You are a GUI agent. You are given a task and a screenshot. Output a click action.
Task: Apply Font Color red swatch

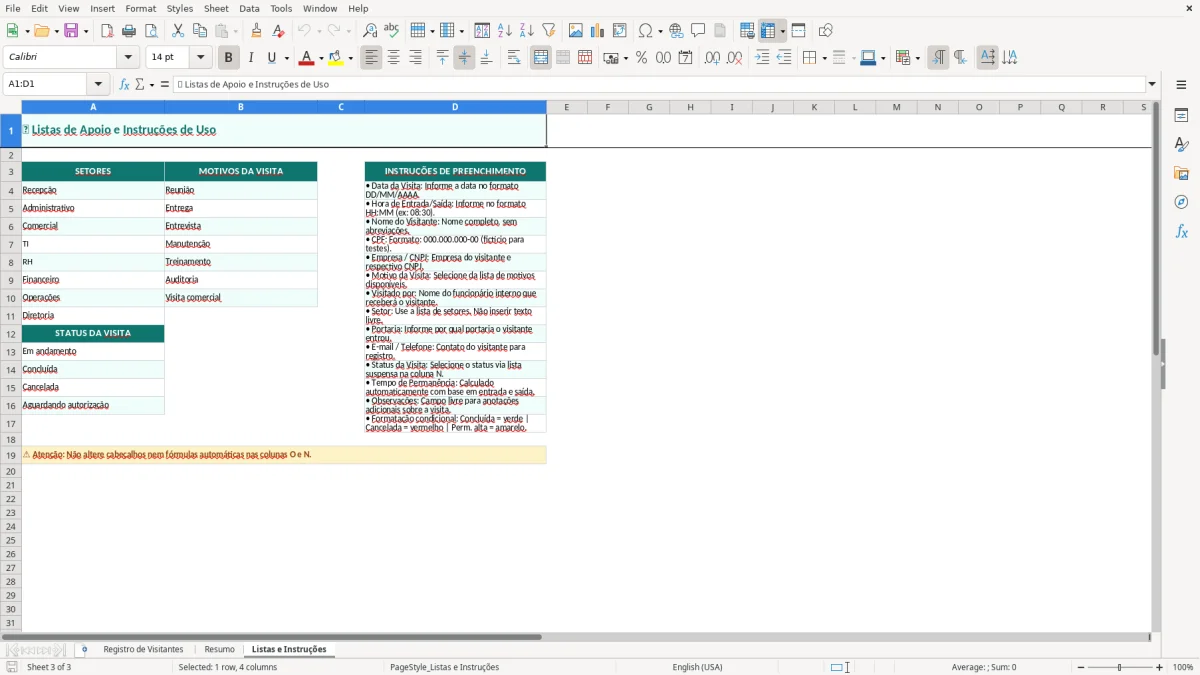pyautogui.click(x=307, y=58)
